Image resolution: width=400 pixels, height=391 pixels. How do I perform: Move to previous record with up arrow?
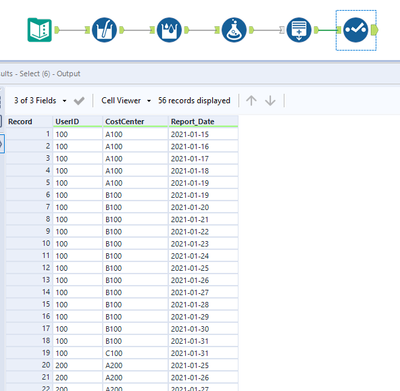click(x=251, y=100)
